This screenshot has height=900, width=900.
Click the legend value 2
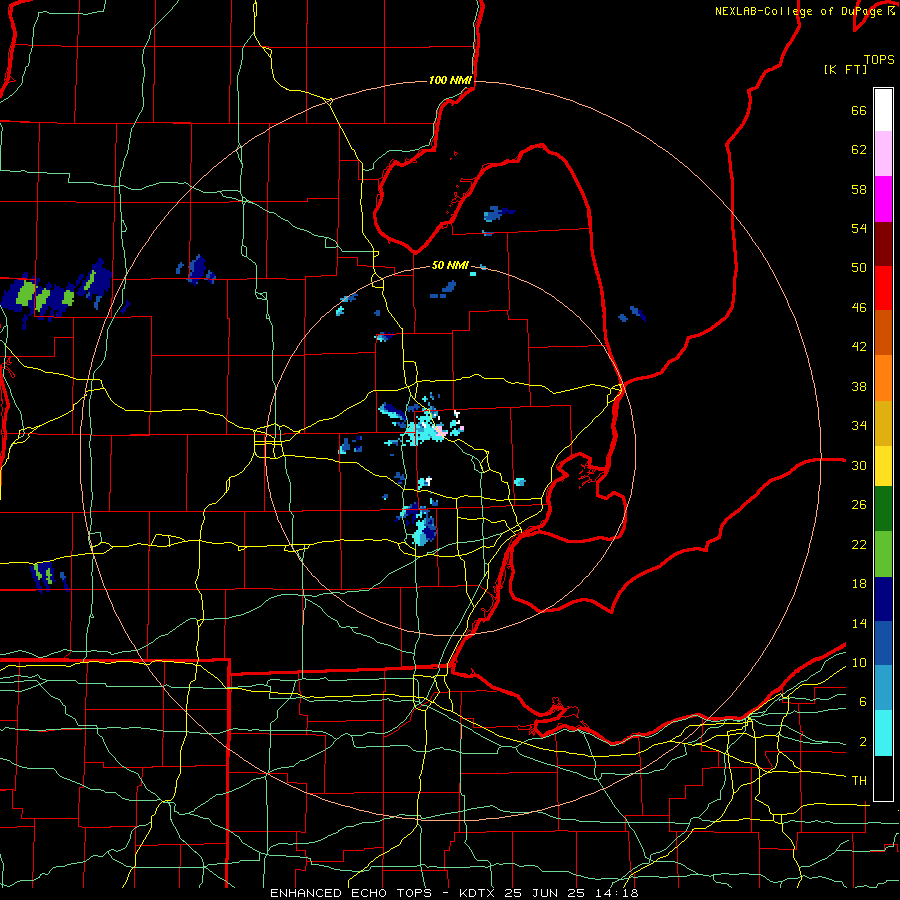tap(863, 742)
